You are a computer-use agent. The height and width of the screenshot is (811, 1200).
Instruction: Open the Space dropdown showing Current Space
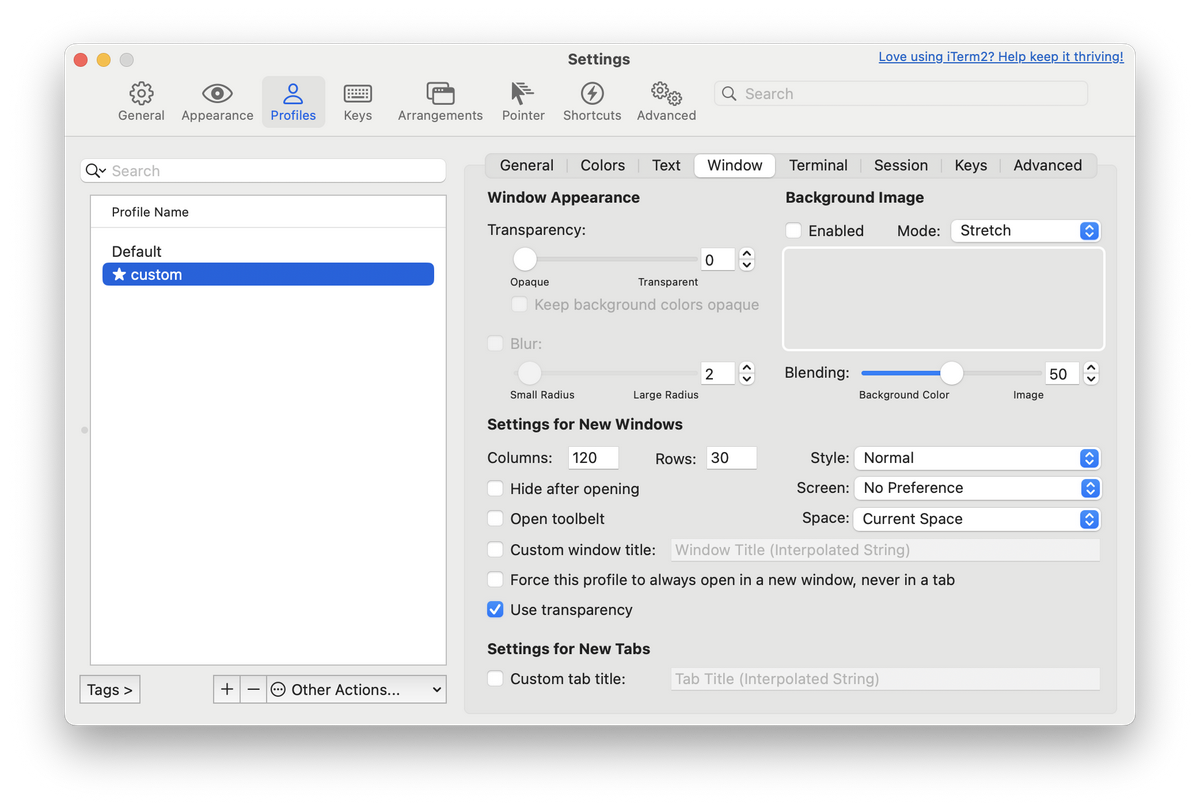(977, 519)
